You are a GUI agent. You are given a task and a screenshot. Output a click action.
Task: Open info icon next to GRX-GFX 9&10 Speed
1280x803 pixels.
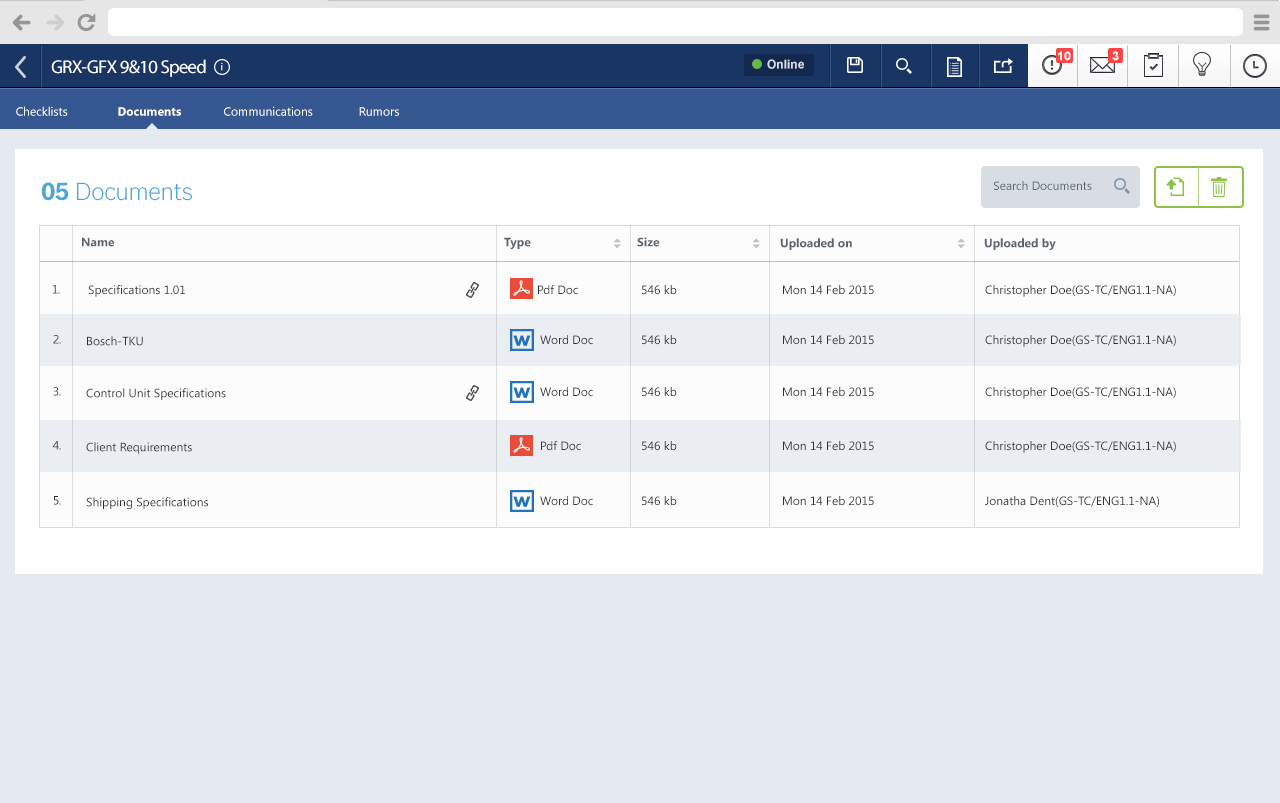pyautogui.click(x=222, y=67)
